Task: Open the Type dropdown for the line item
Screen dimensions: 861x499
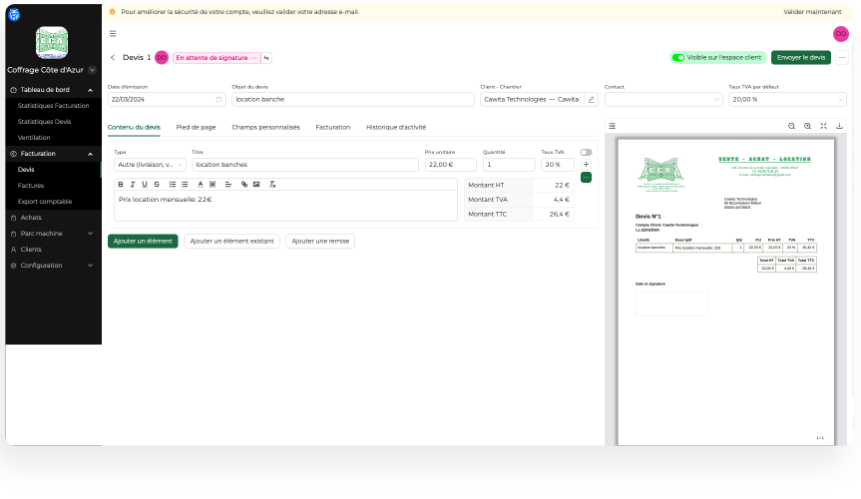Action: coord(150,164)
